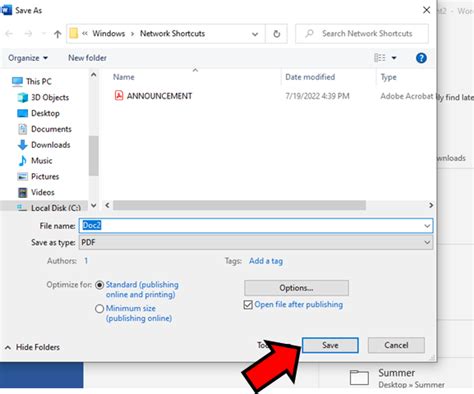
Task: Sort by Type column header
Action: coord(389,77)
